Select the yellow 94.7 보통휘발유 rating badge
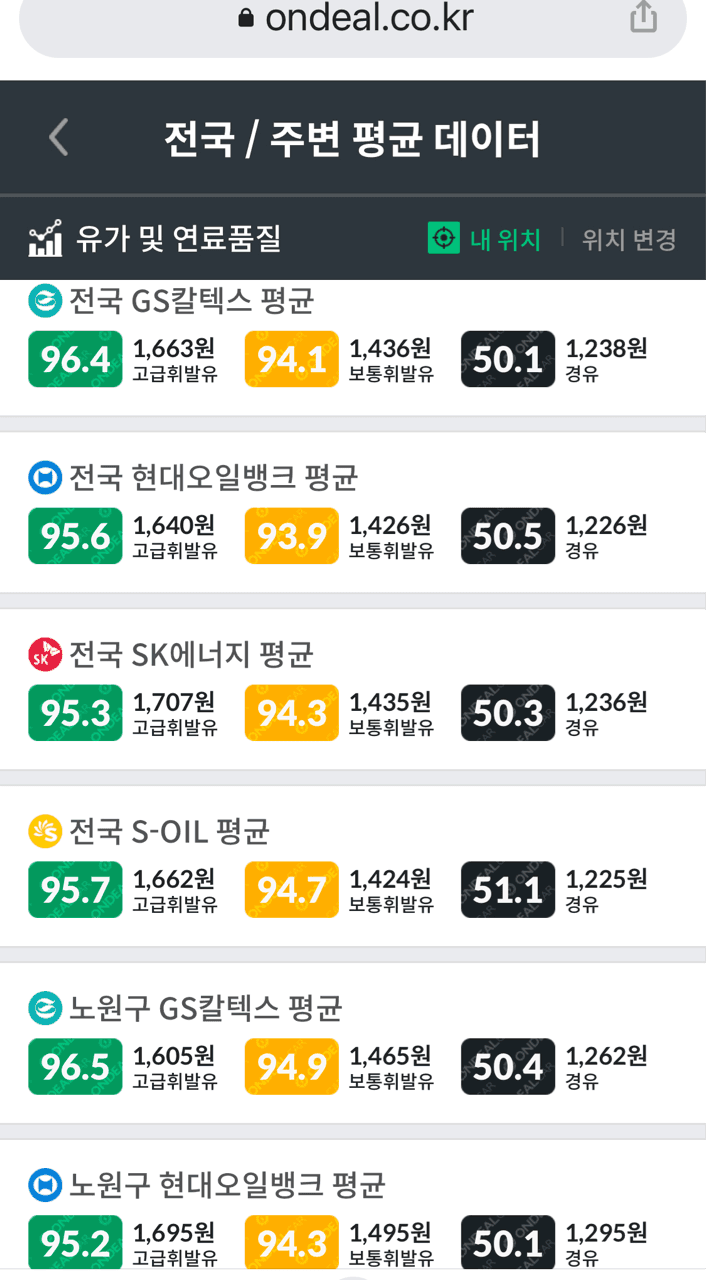 290,889
